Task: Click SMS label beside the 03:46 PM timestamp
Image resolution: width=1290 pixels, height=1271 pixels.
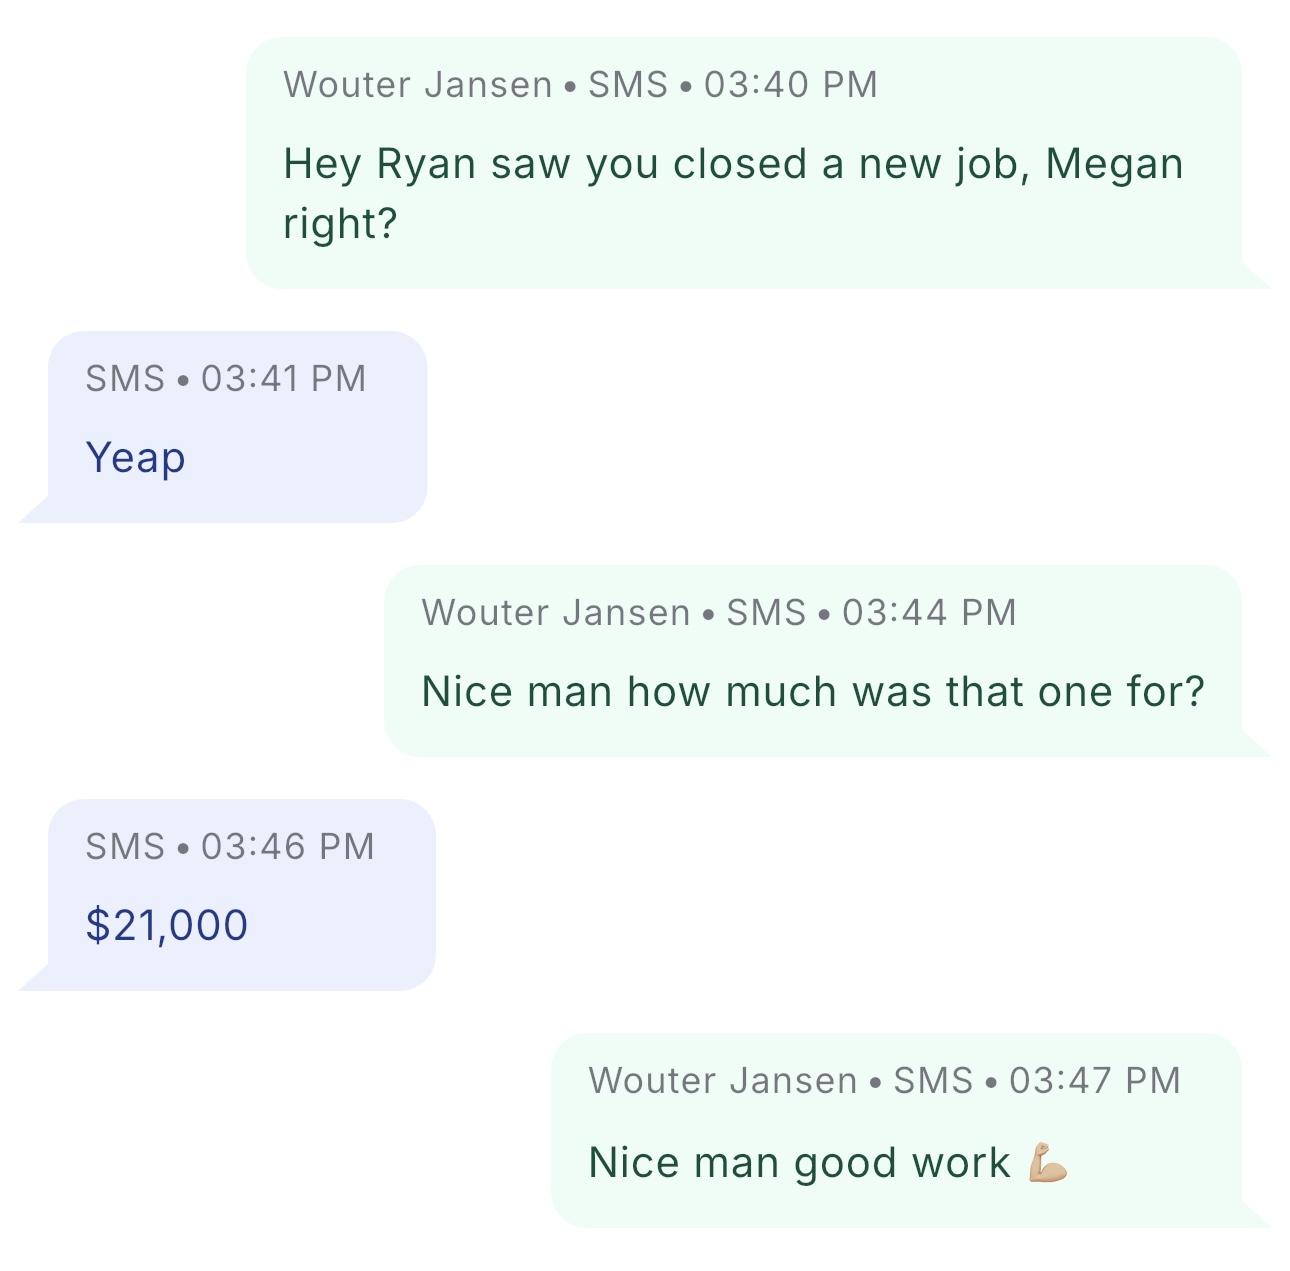Action: (125, 847)
